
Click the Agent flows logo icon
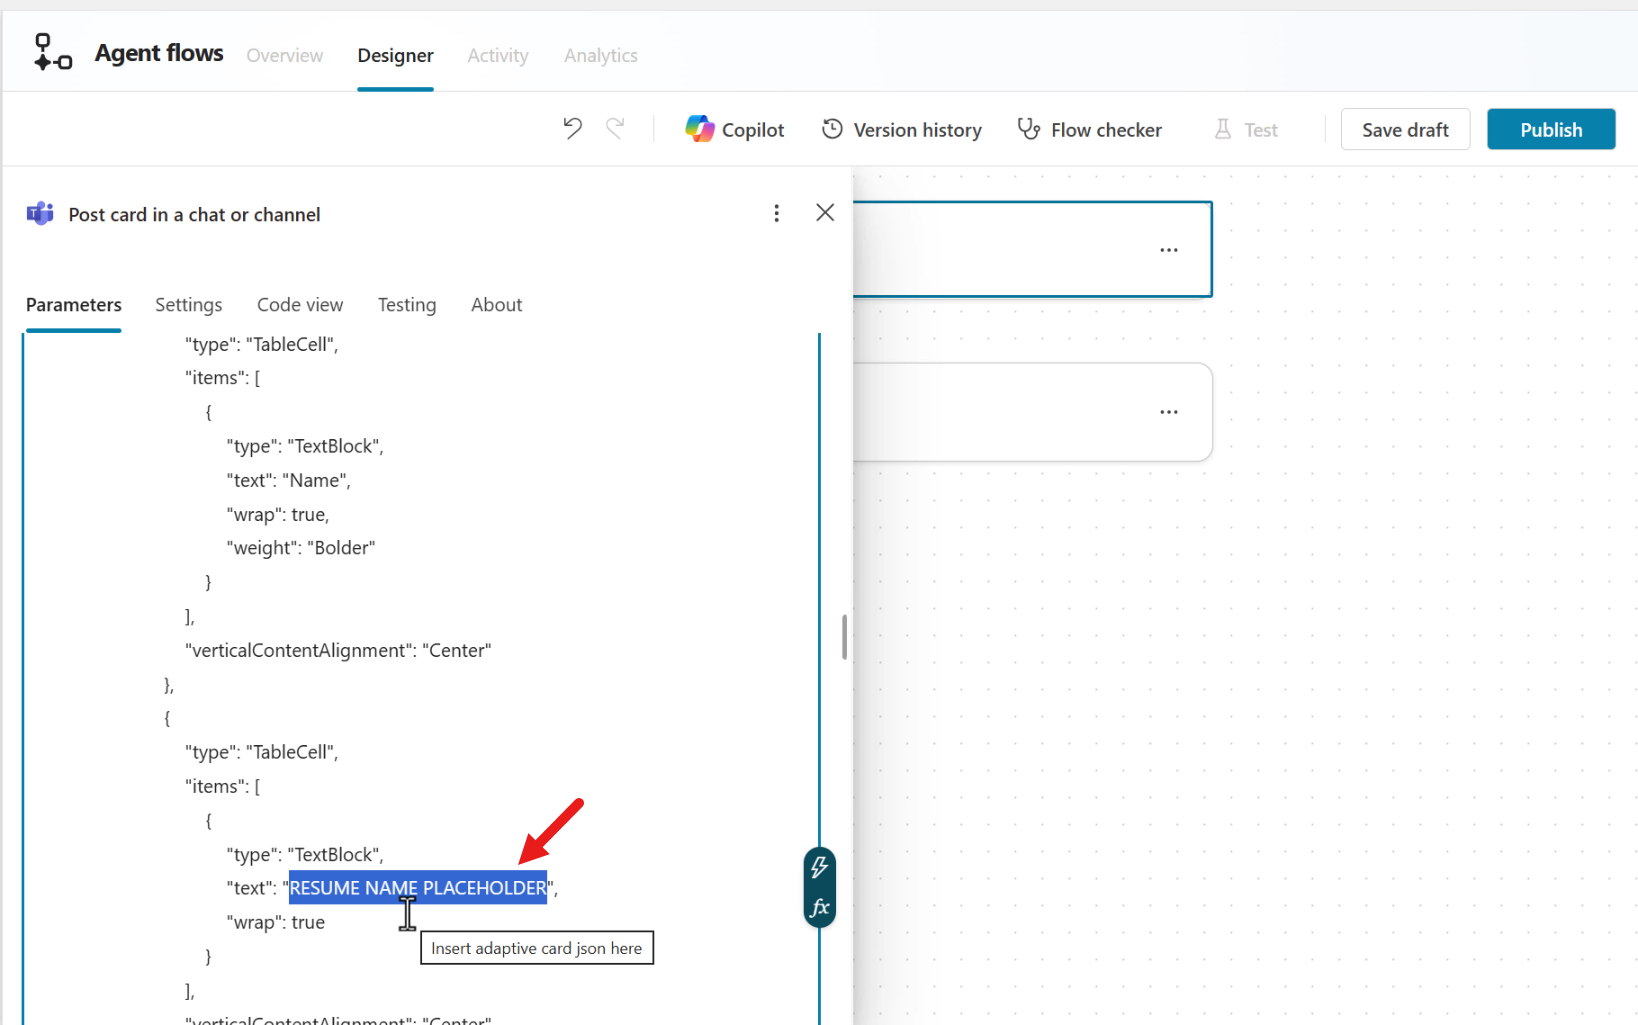tap(52, 53)
